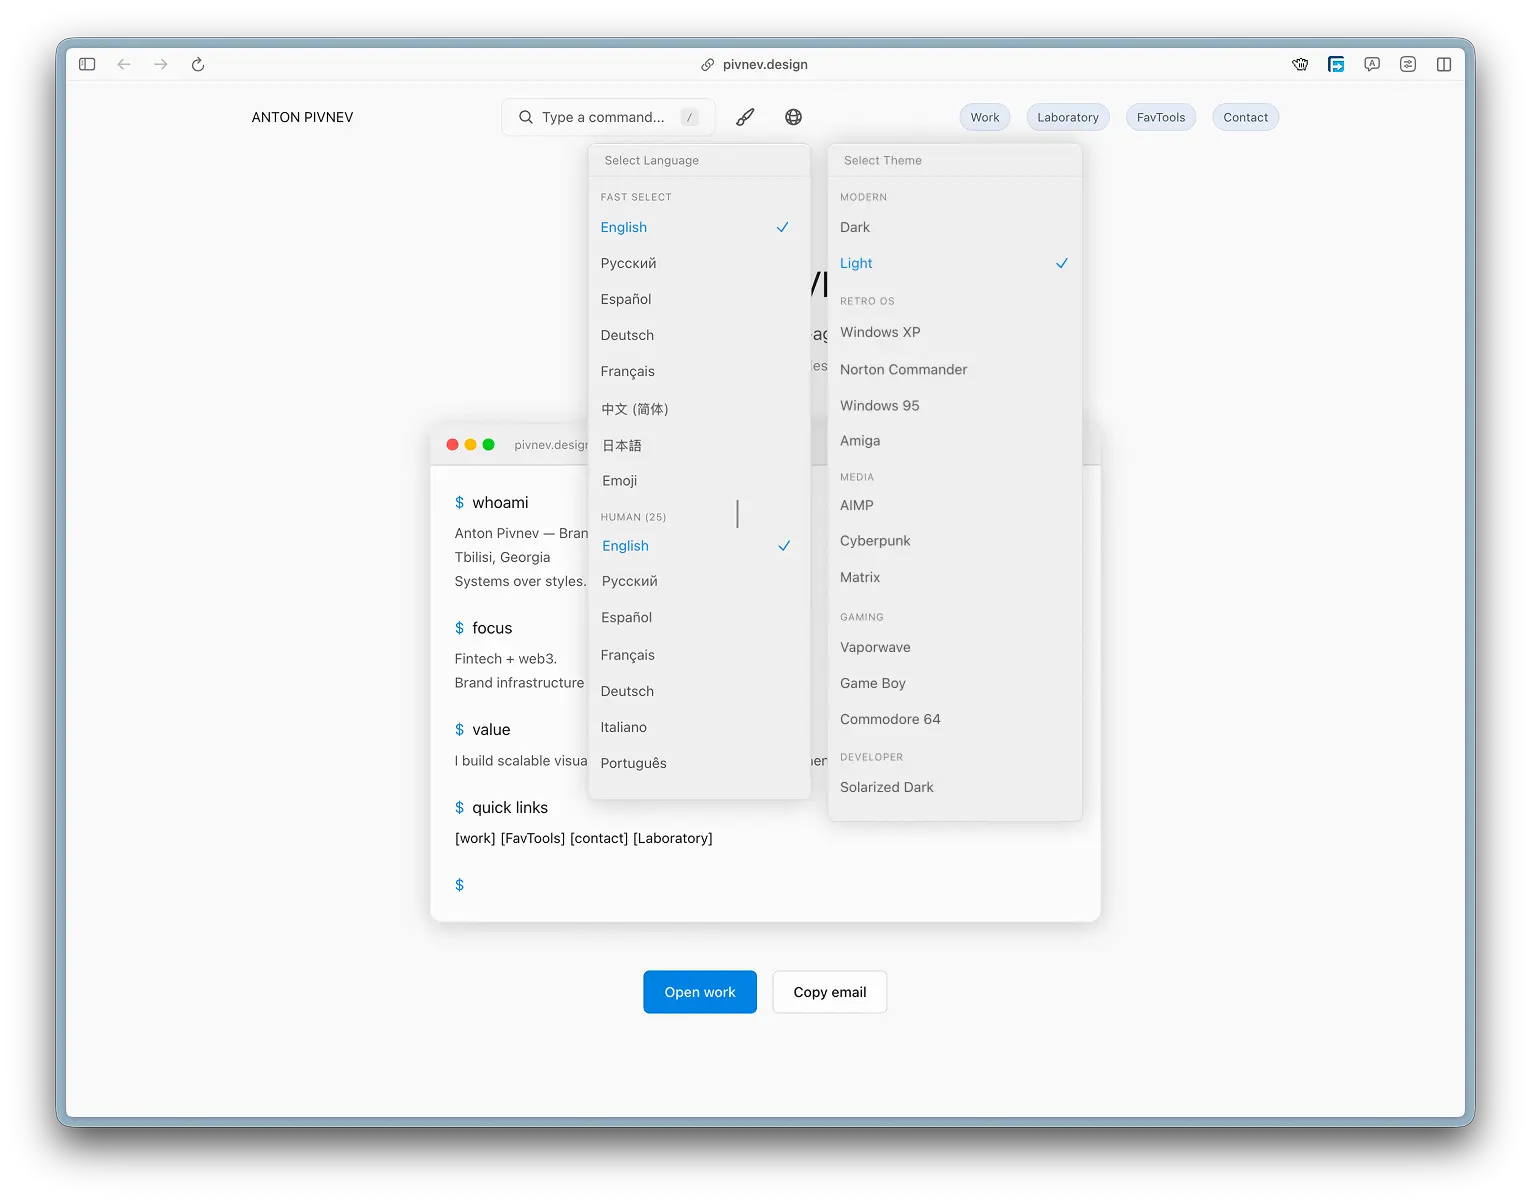The image size is (1531, 1201).
Task: Click the paintbrush theme selector icon
Action: 745,117
